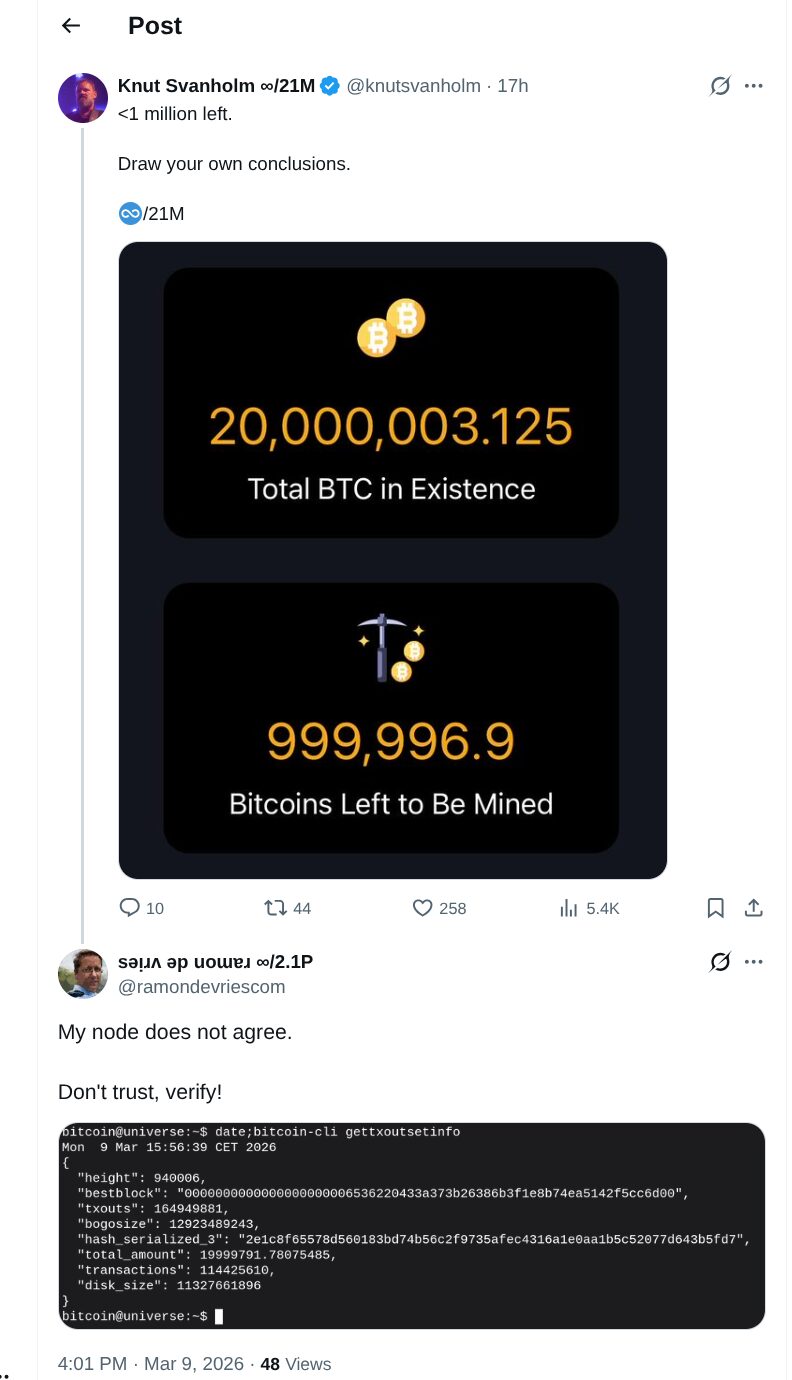Viewport: 792px width, 1380px height.
Task: View analytics showing 5.4K views
Action: coord(570,908)
